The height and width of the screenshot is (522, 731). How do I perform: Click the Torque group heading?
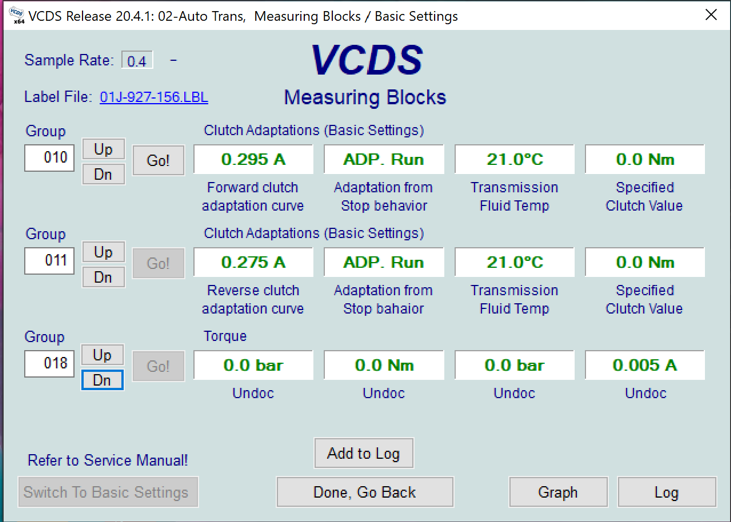pyautogui.click(x=225, y=336)
